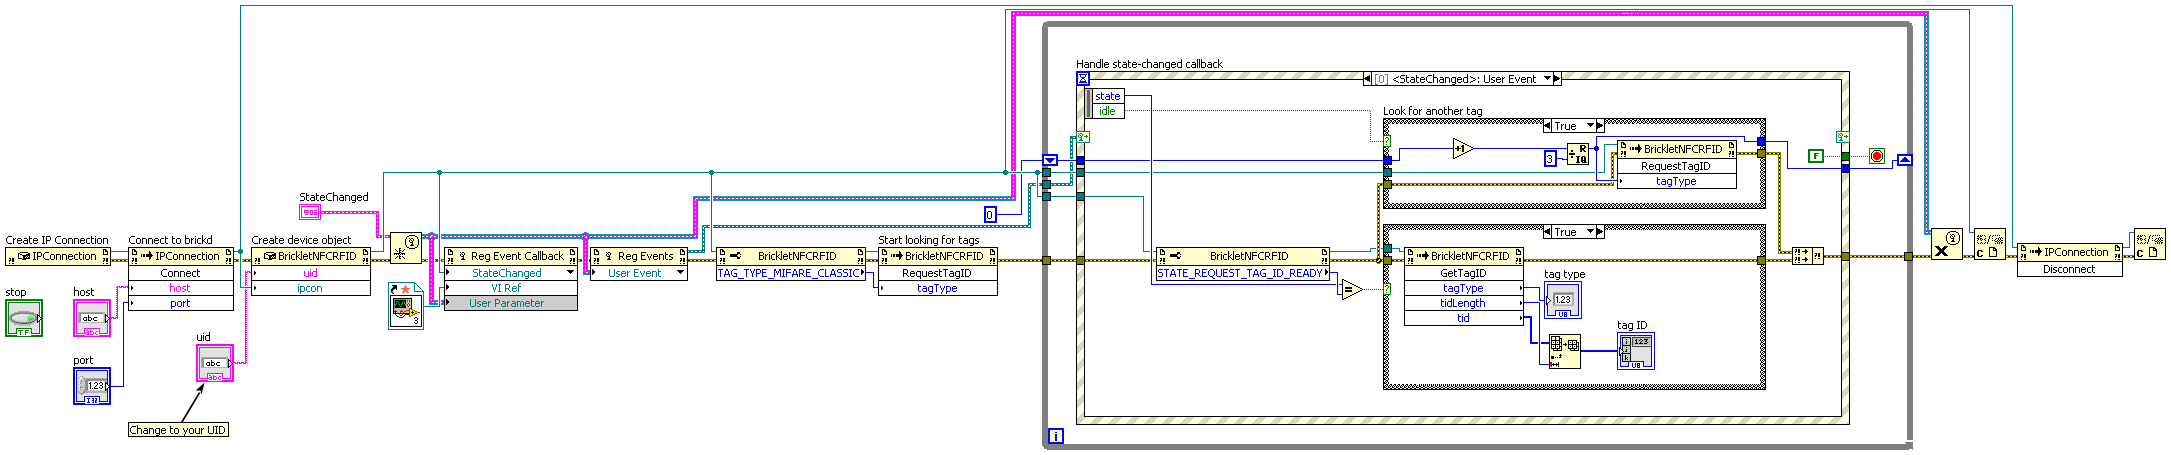Open the User Event dropdown in Reg Events
The width and height of the screenshot is (2171, 455).
[x=680, y=273]
